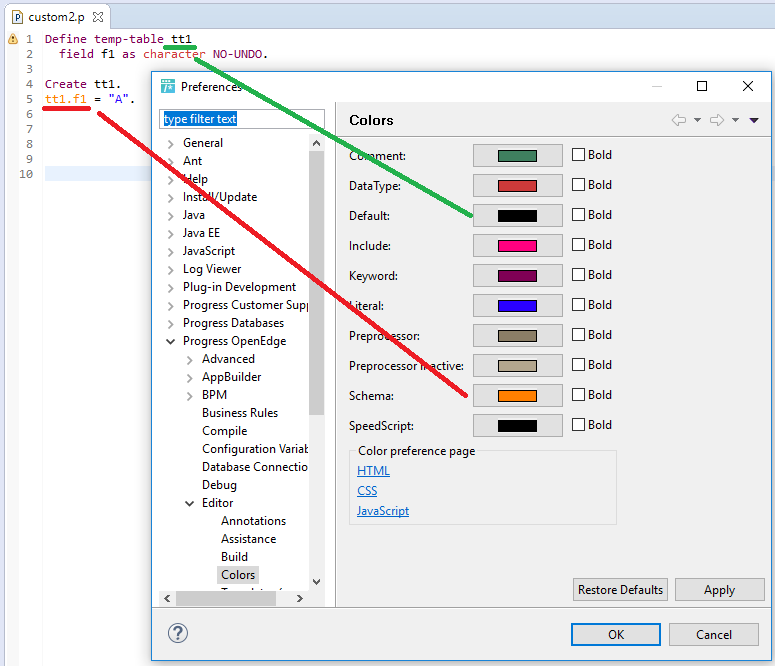The width and height of the screenshot is (775, 666).
Task: Enable Bold for Keyword color
Action: (x=578, y=275)
